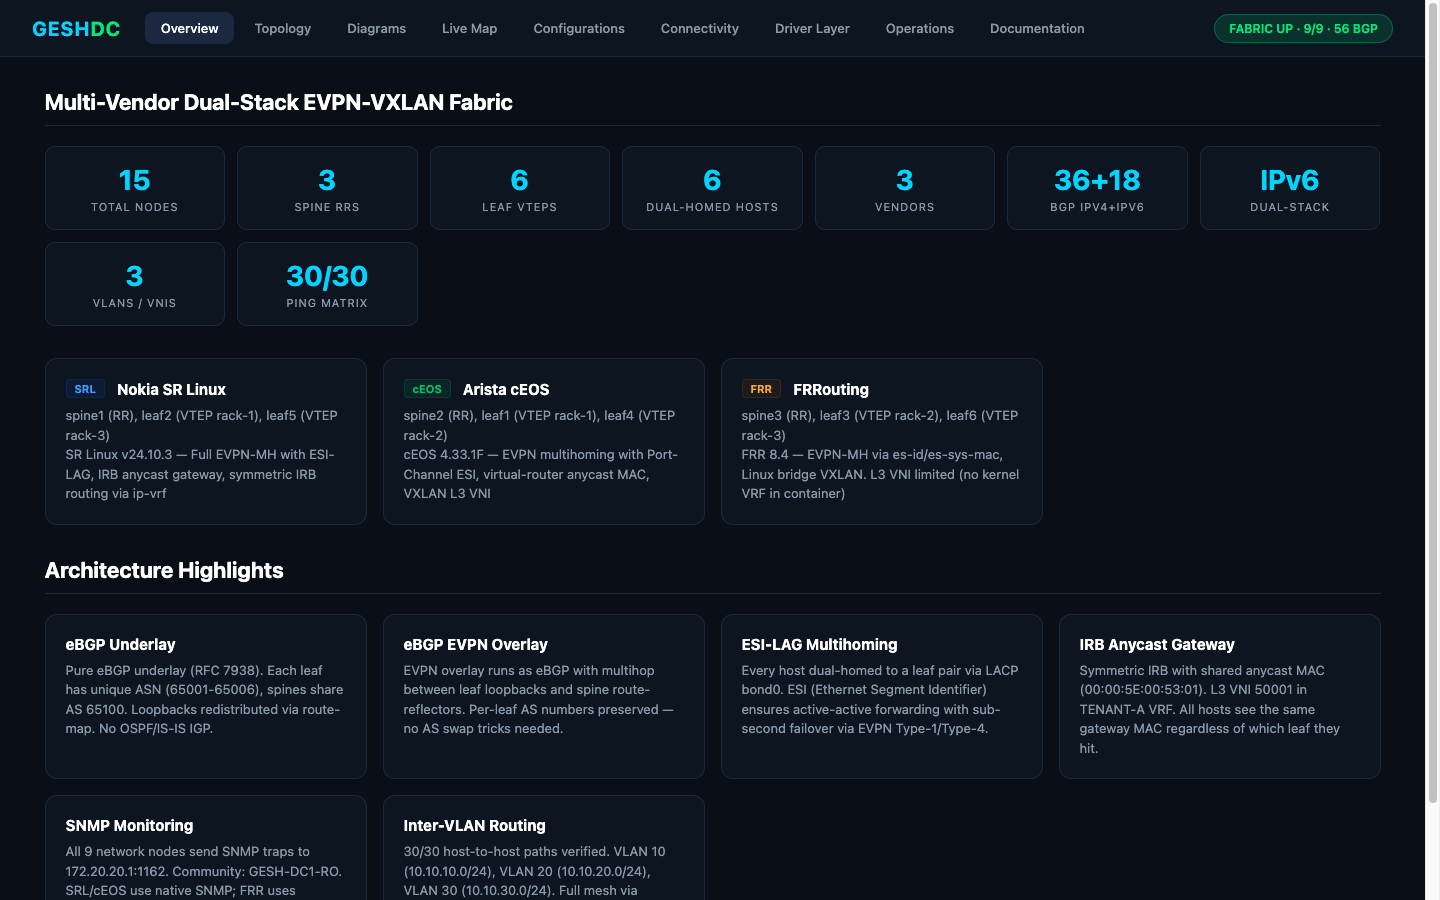Image resolution: width=1440 pixels, height=900 pixels.
Task: Open the Operations tab
Action: point(920,28)
